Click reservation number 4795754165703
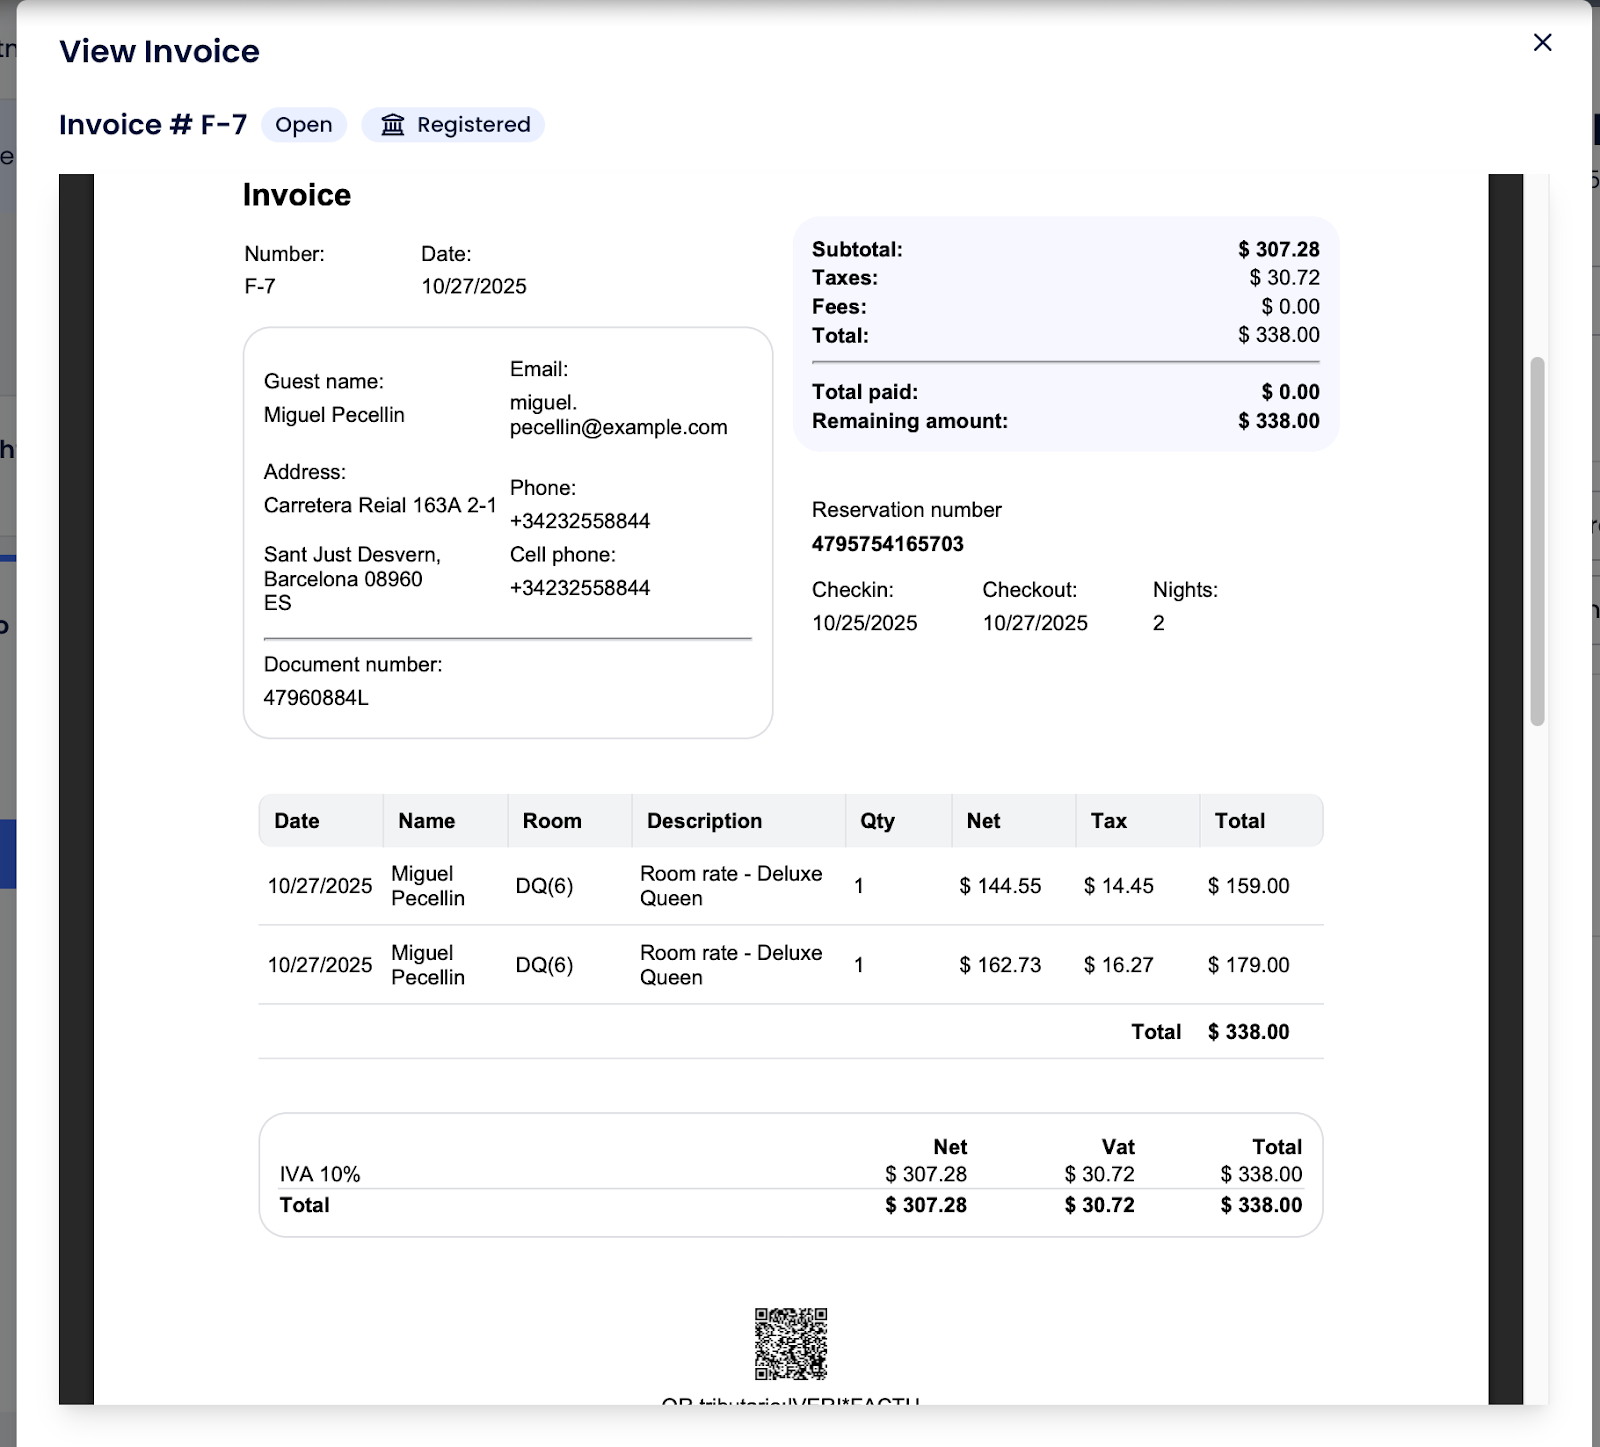This screenshot has width=1600, height=1447. tap(887, 544)
